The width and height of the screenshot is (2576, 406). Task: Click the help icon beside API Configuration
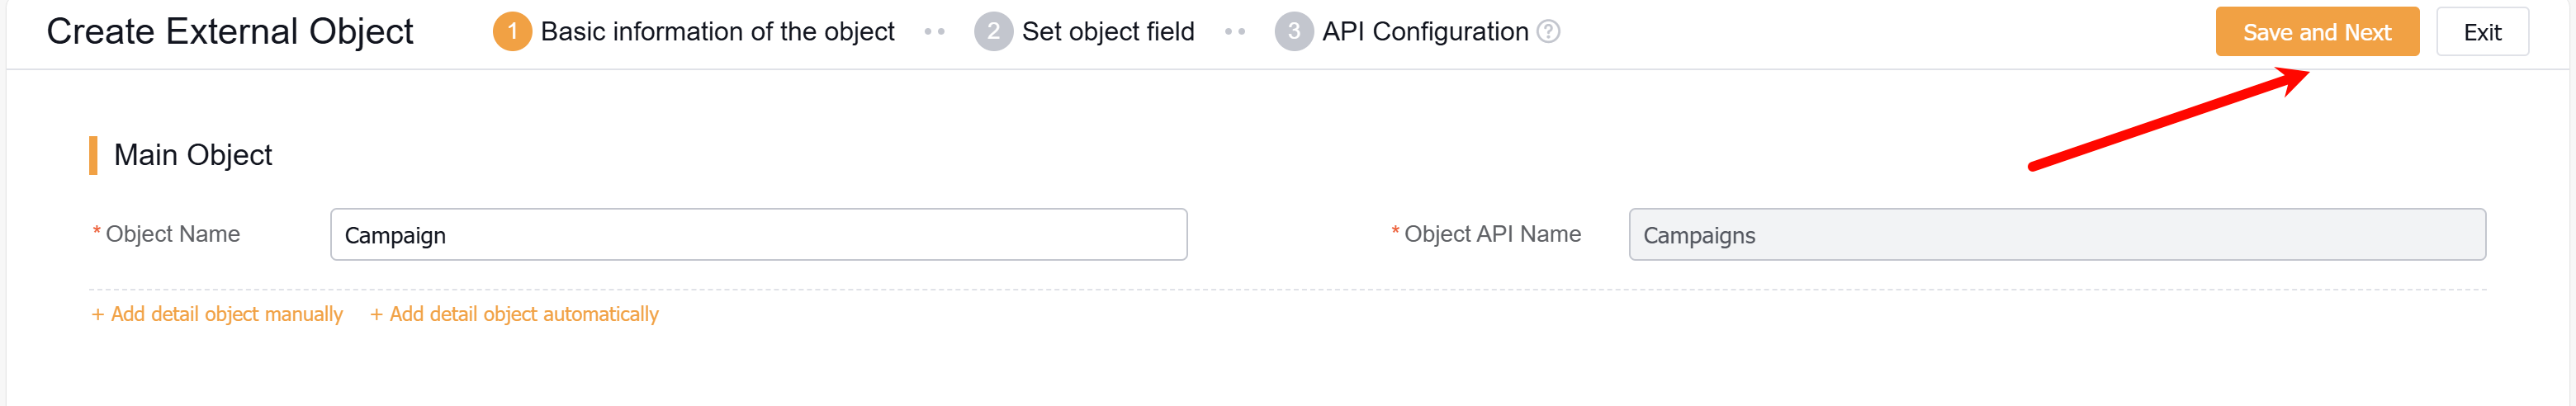(x=1547, y=32)
